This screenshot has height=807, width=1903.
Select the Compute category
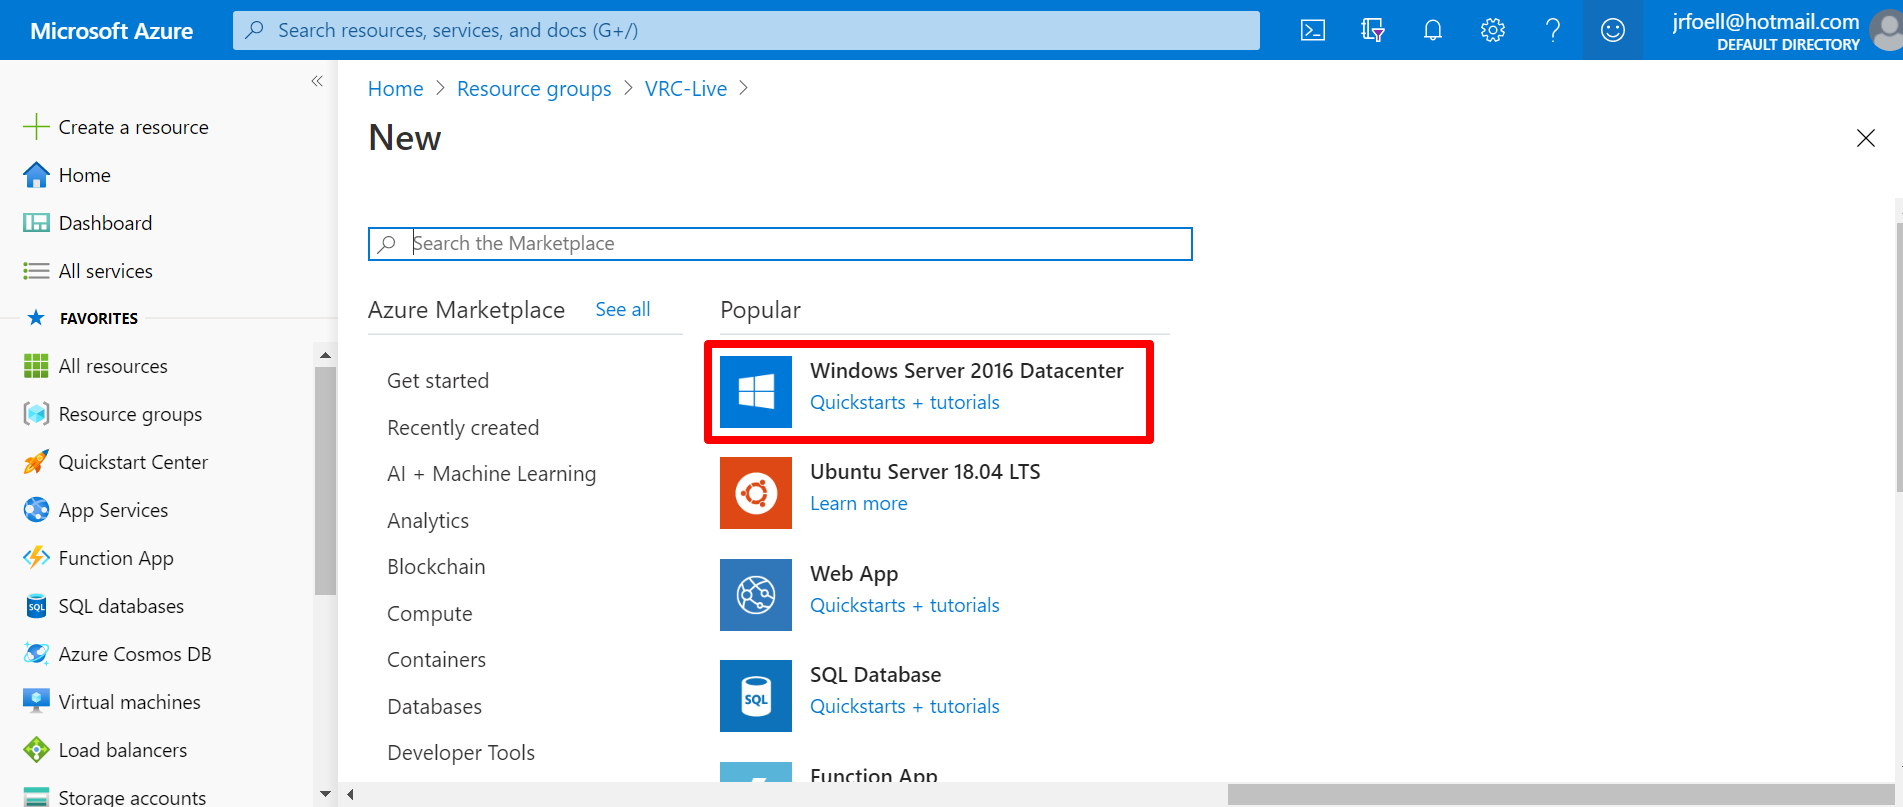point(430,614)
